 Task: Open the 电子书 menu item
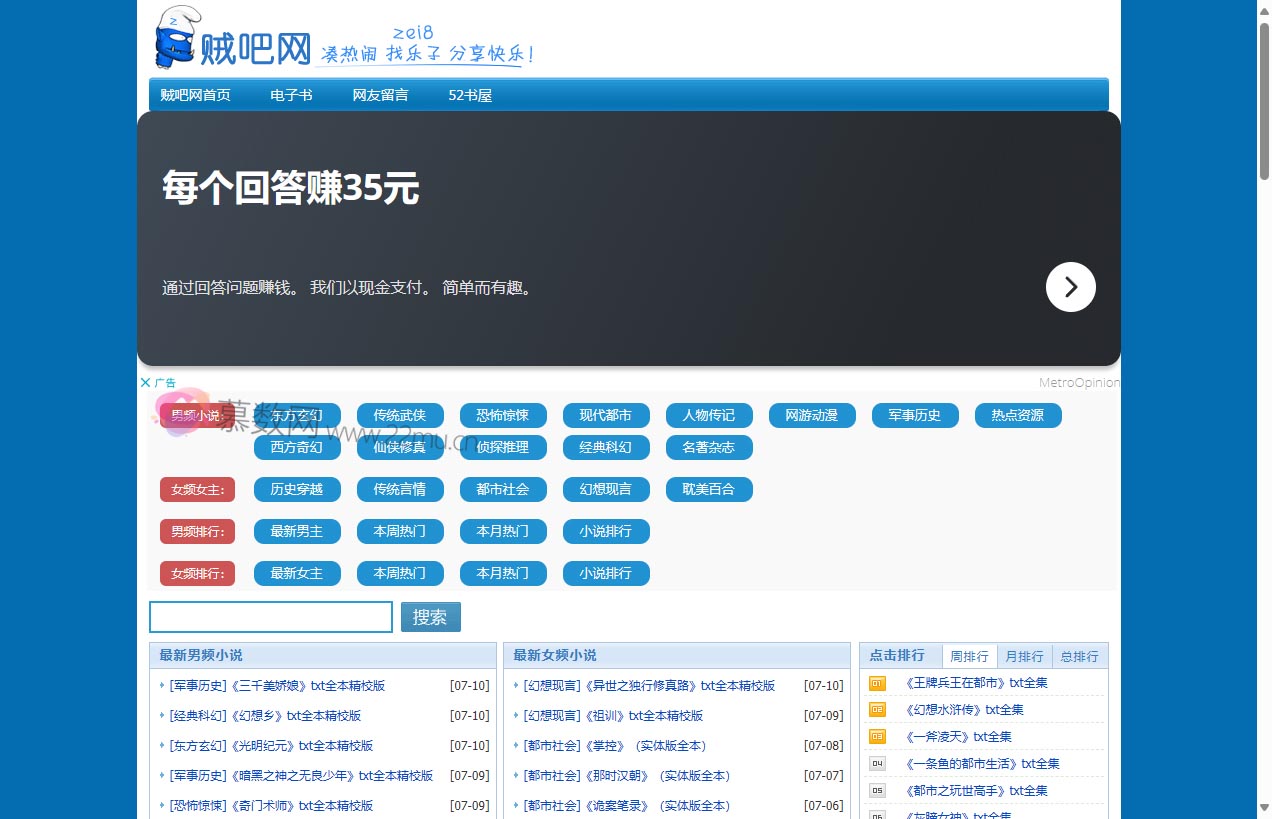pyautogui.click(x=290, y=95)
